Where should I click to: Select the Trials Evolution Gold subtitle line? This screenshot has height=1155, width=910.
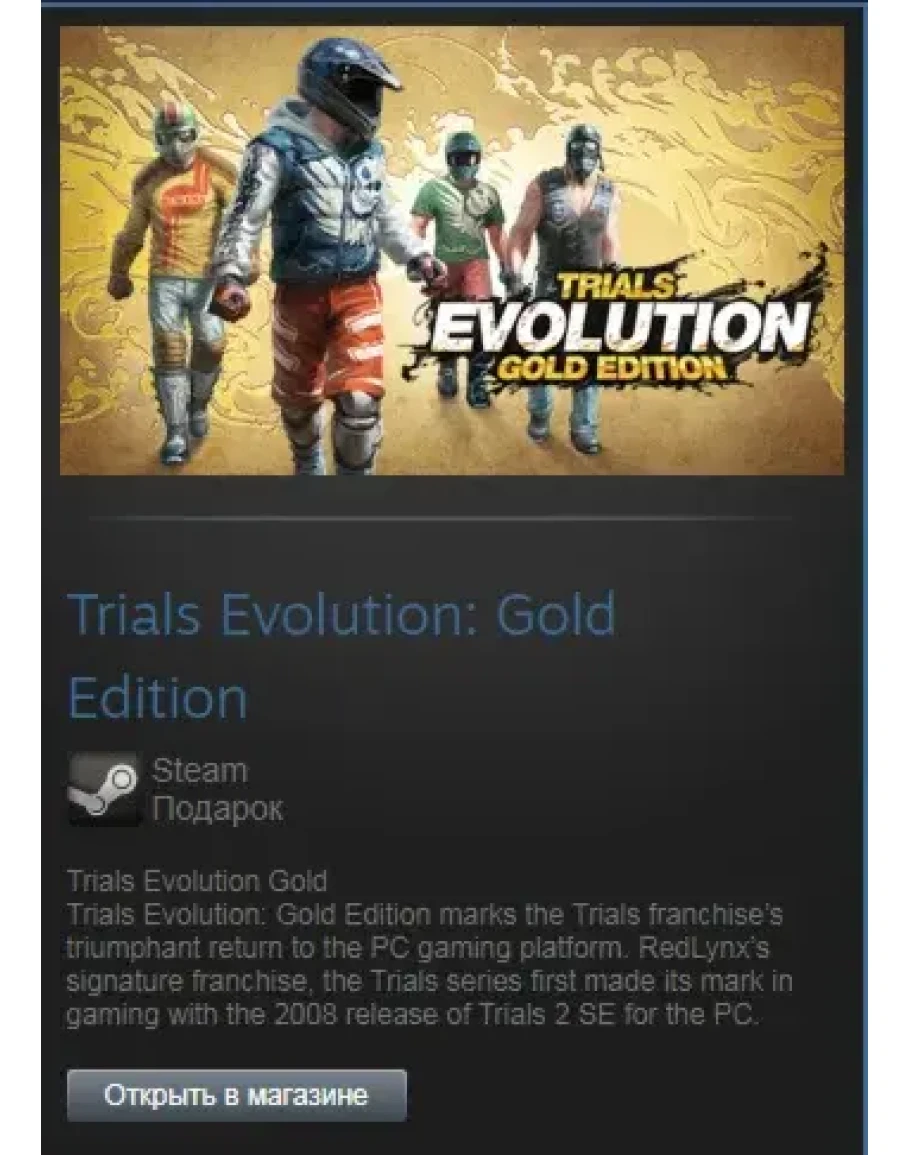197,881
